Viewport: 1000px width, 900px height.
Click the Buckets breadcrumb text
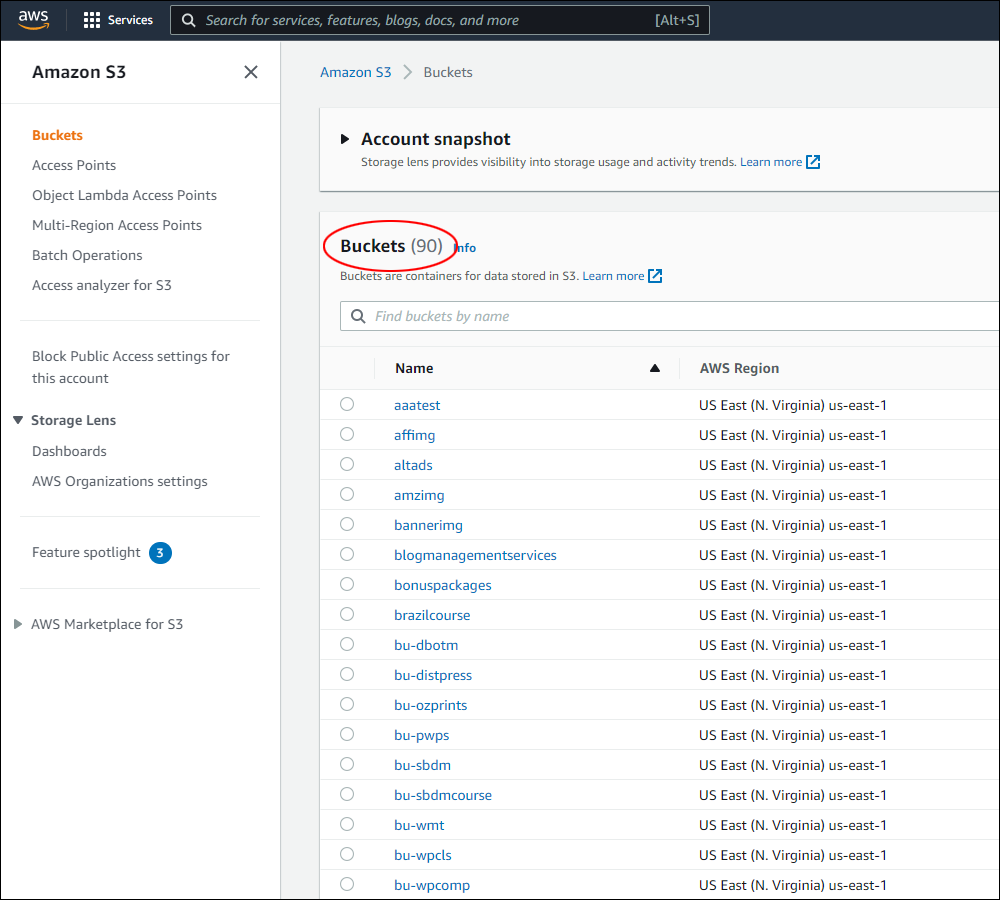tap(448, 72)
